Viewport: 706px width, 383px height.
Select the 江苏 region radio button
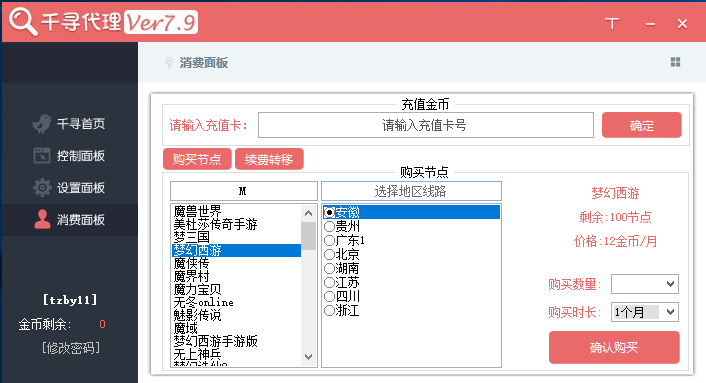[x=329, y=283]
